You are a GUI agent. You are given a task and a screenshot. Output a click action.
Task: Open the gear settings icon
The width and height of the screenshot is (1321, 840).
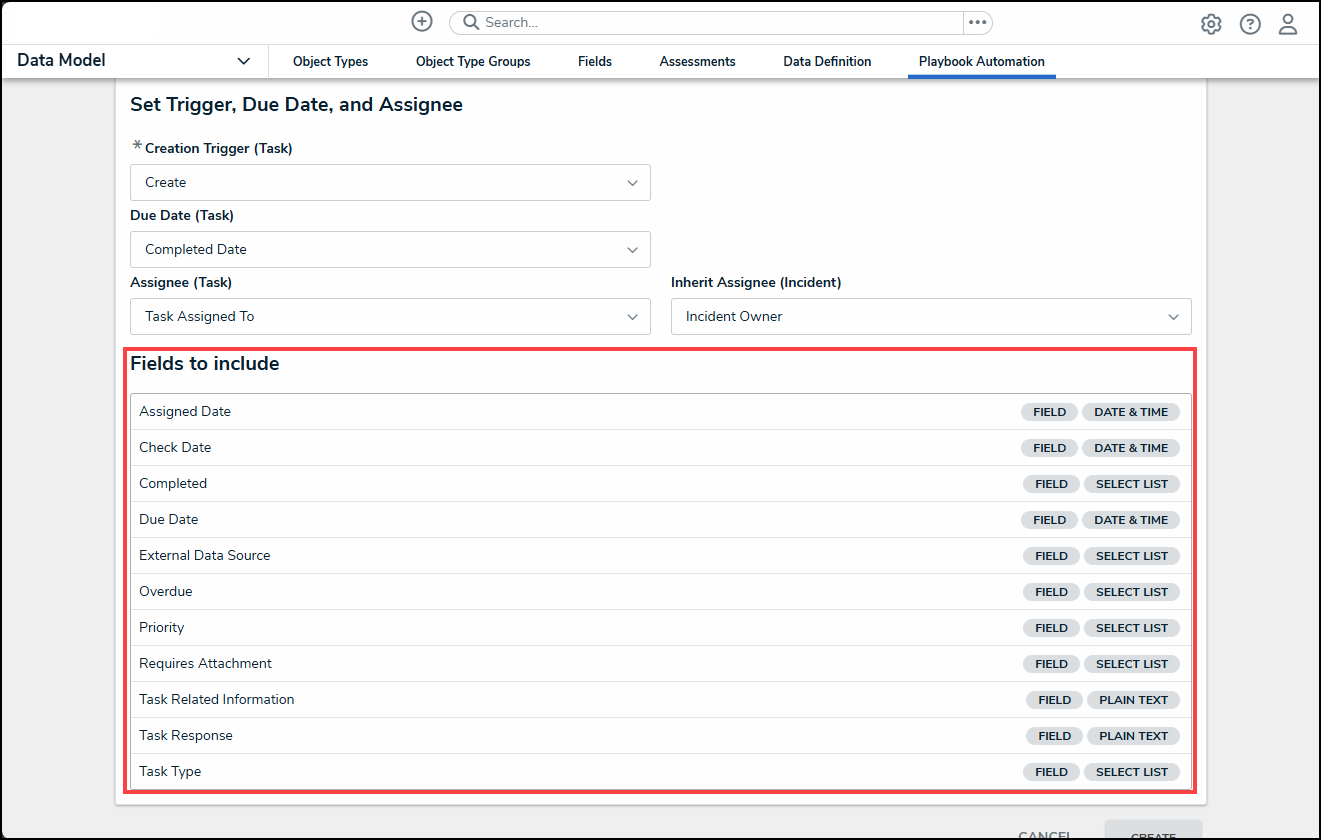[x=1211, y=24]
